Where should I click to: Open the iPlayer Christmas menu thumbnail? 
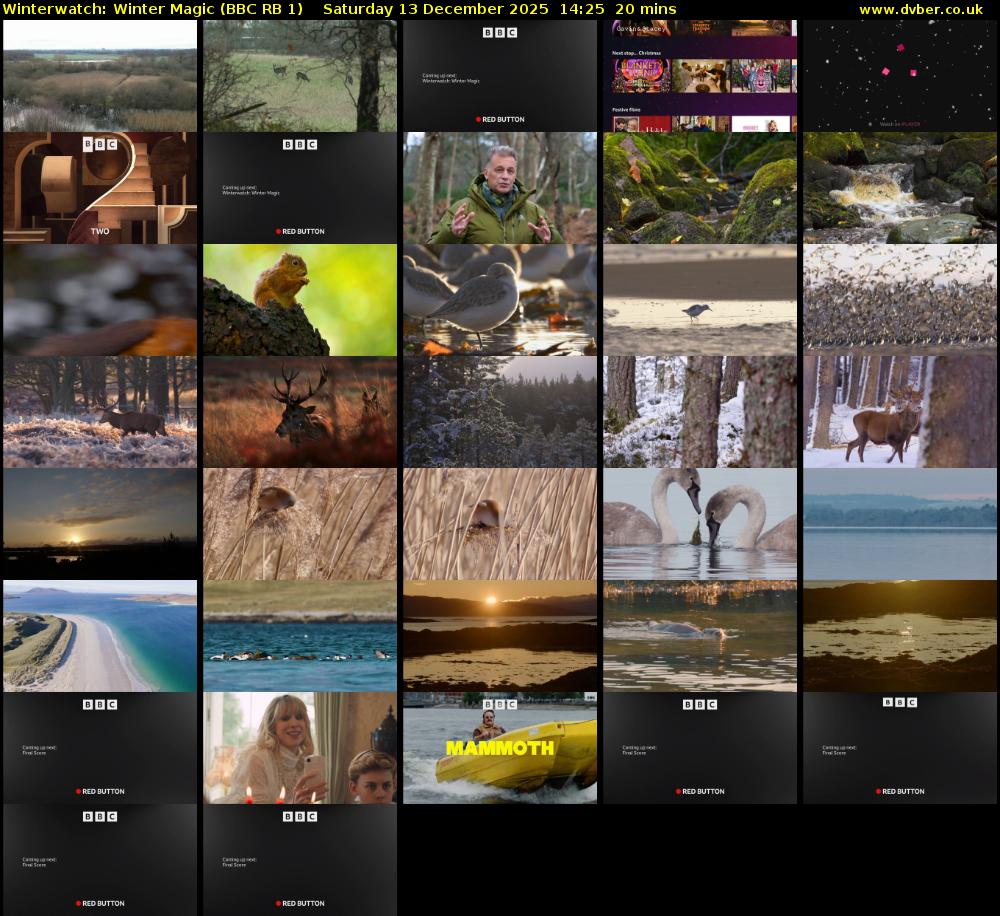click(700, 76)
